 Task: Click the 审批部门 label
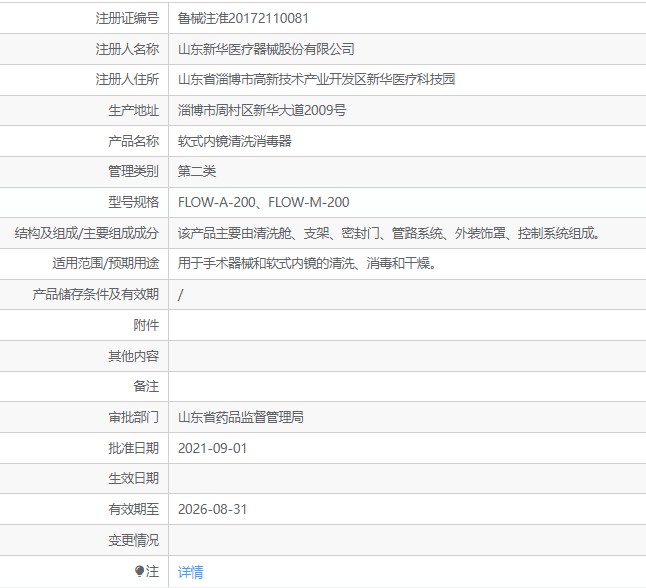(x=133, y=417)
